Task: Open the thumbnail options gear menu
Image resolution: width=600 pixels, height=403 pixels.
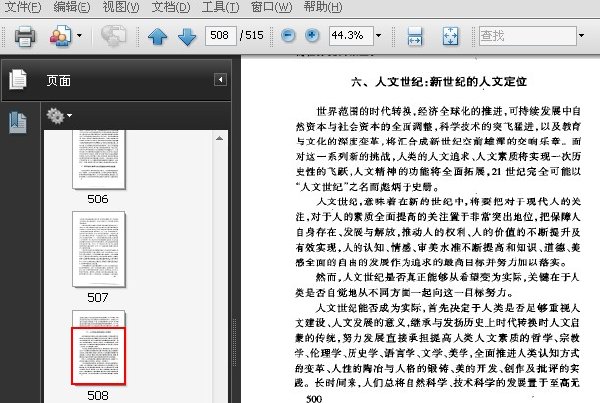Action: point(59,116)
